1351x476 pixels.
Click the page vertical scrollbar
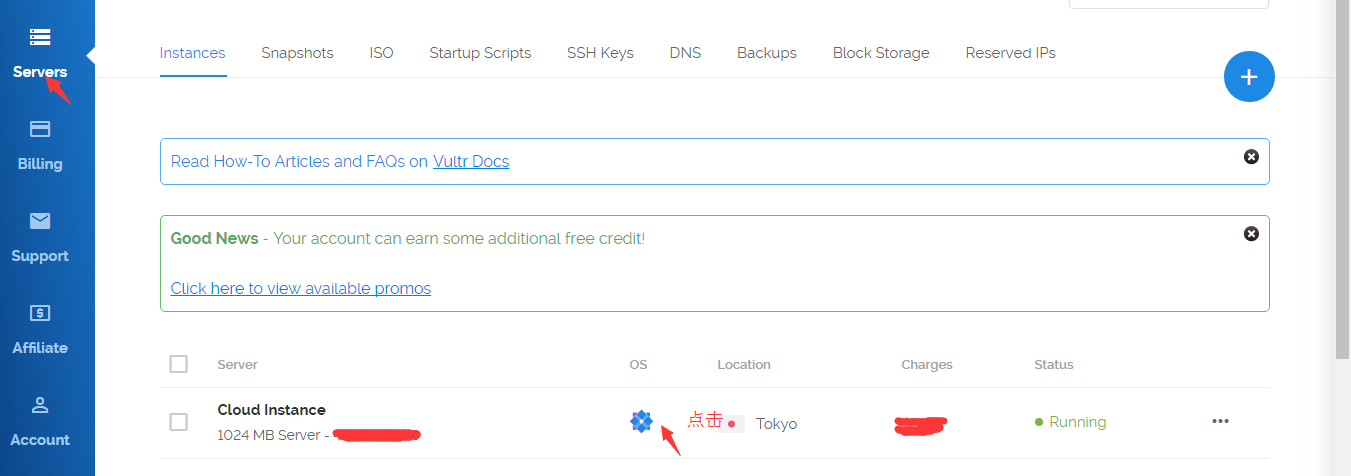click(1342, 180)
